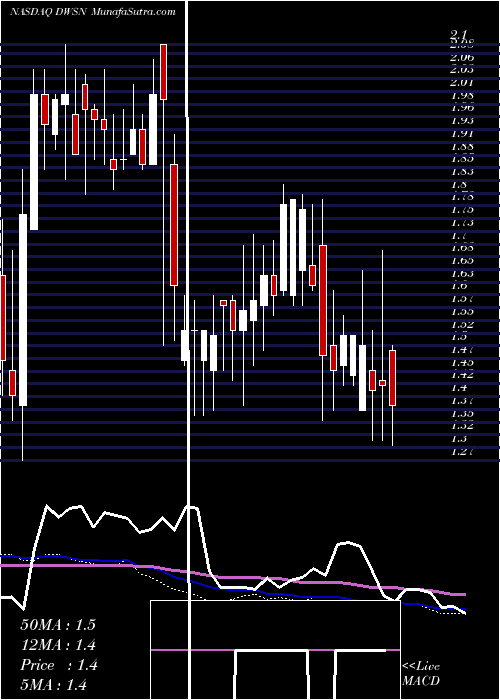Select the 1.45 price axis label
The height and width of the screenshot is (700, 500).
pyautogui.click(x=462, y=362)
